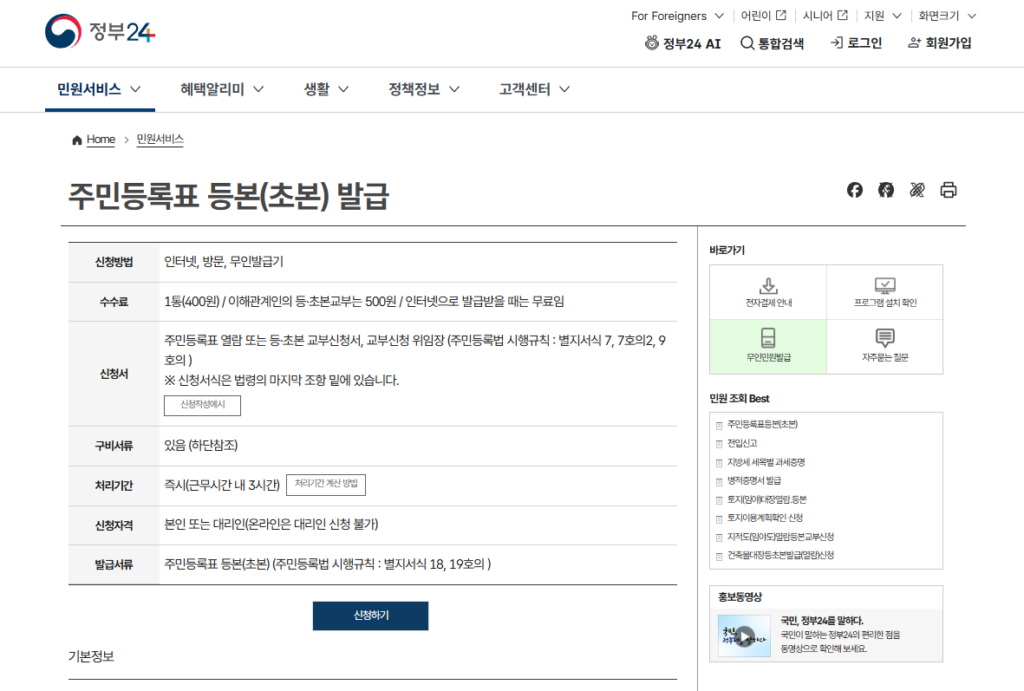1024x691 pixels.
Task: Open the 민원서비스 menu
Action: click(90, 89)
